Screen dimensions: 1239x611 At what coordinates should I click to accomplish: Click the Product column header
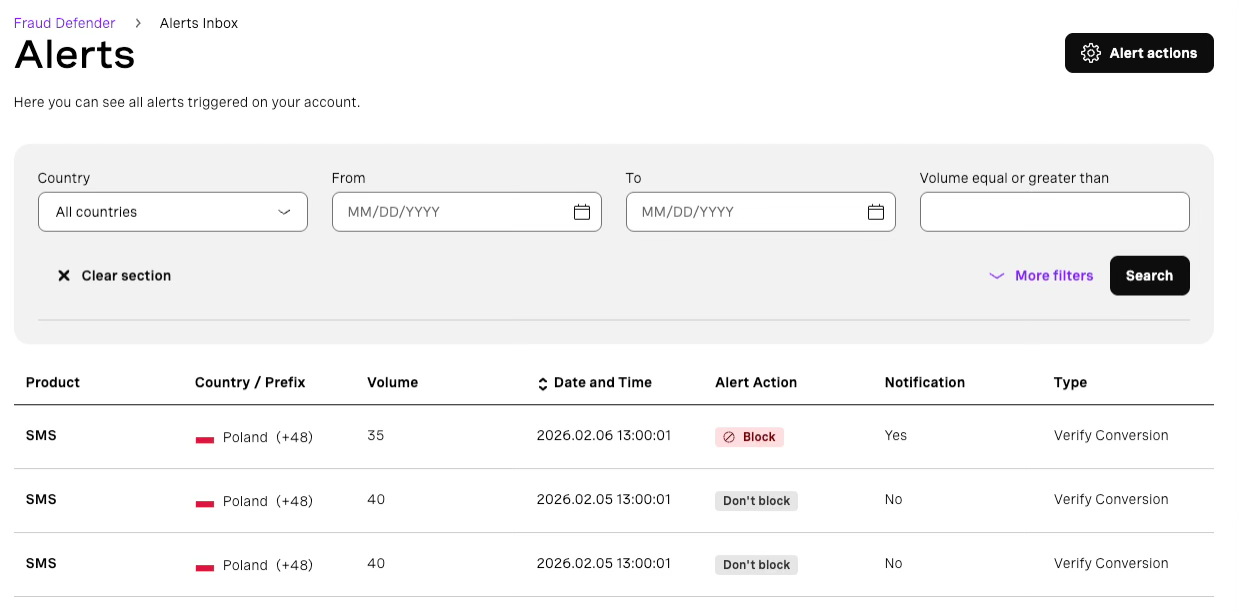pos(53,382)
